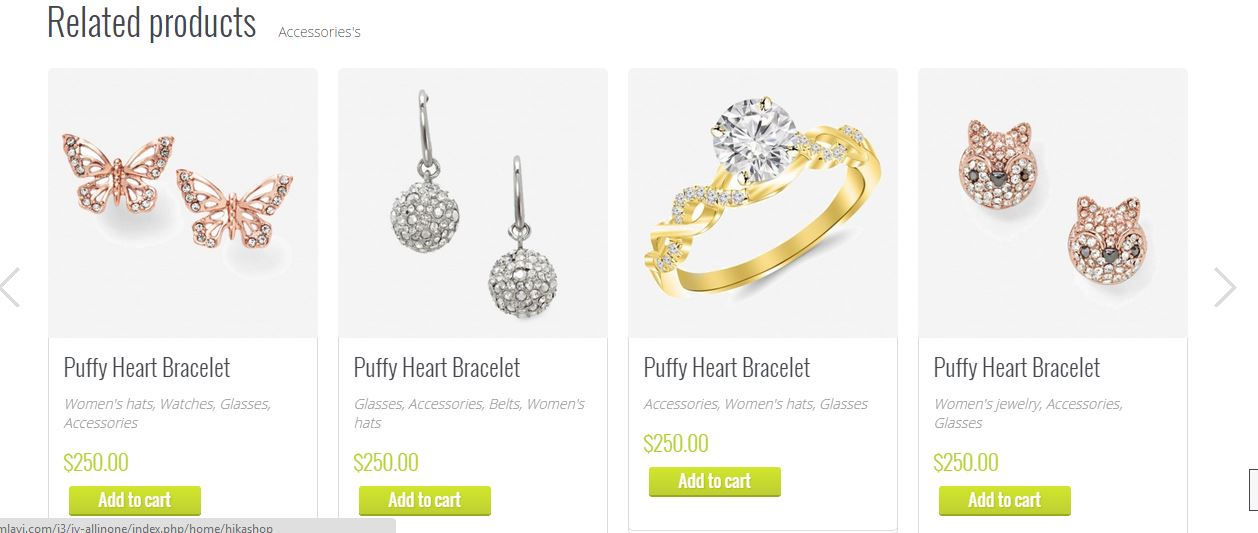
Task: Add crystal ball earrings product to cart
Action: tap(425, 500)
